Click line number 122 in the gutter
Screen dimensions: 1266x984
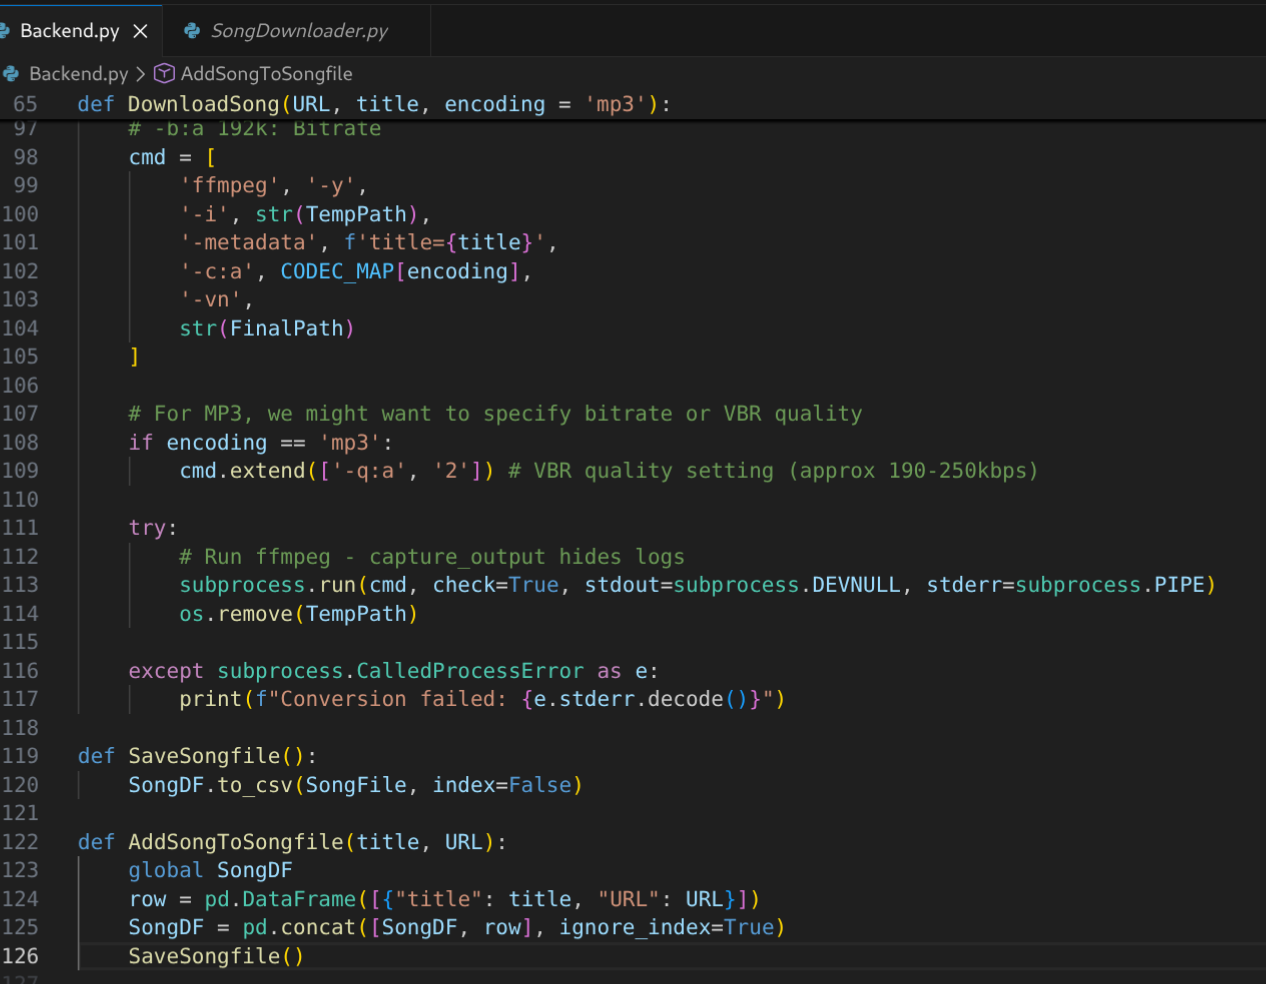[20, 842]
